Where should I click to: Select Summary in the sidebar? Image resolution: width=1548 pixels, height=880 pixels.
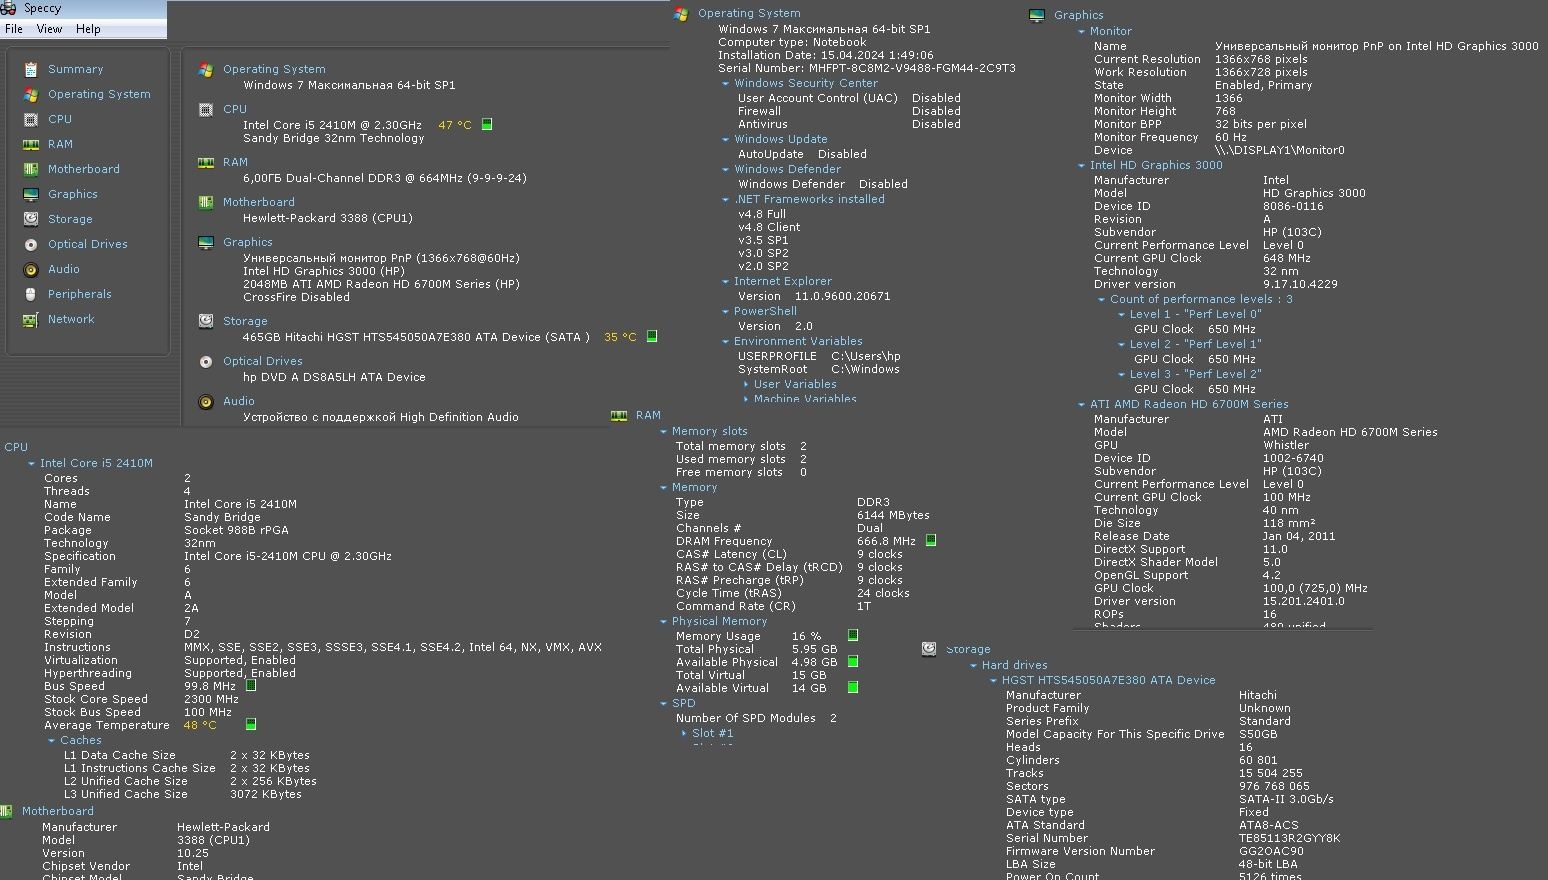pyautogui.click(x=75, y=69)
